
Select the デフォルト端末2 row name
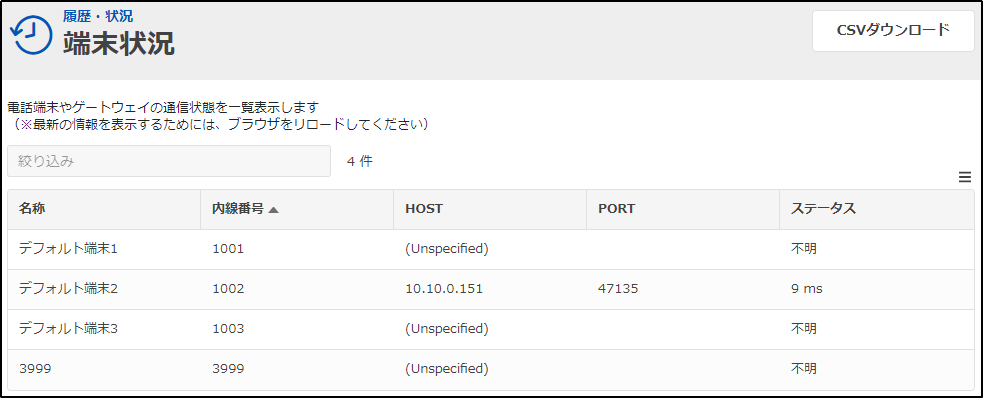69,289
